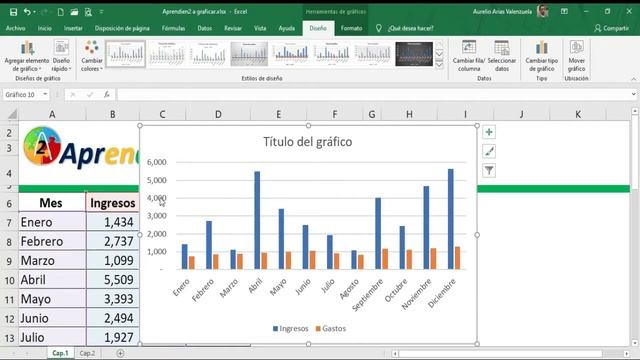The width and height of the screenshot is (640, 360).
Task: Click the blue Abril bar in chart
Action: pyautogui.click(x=257, y=220)
